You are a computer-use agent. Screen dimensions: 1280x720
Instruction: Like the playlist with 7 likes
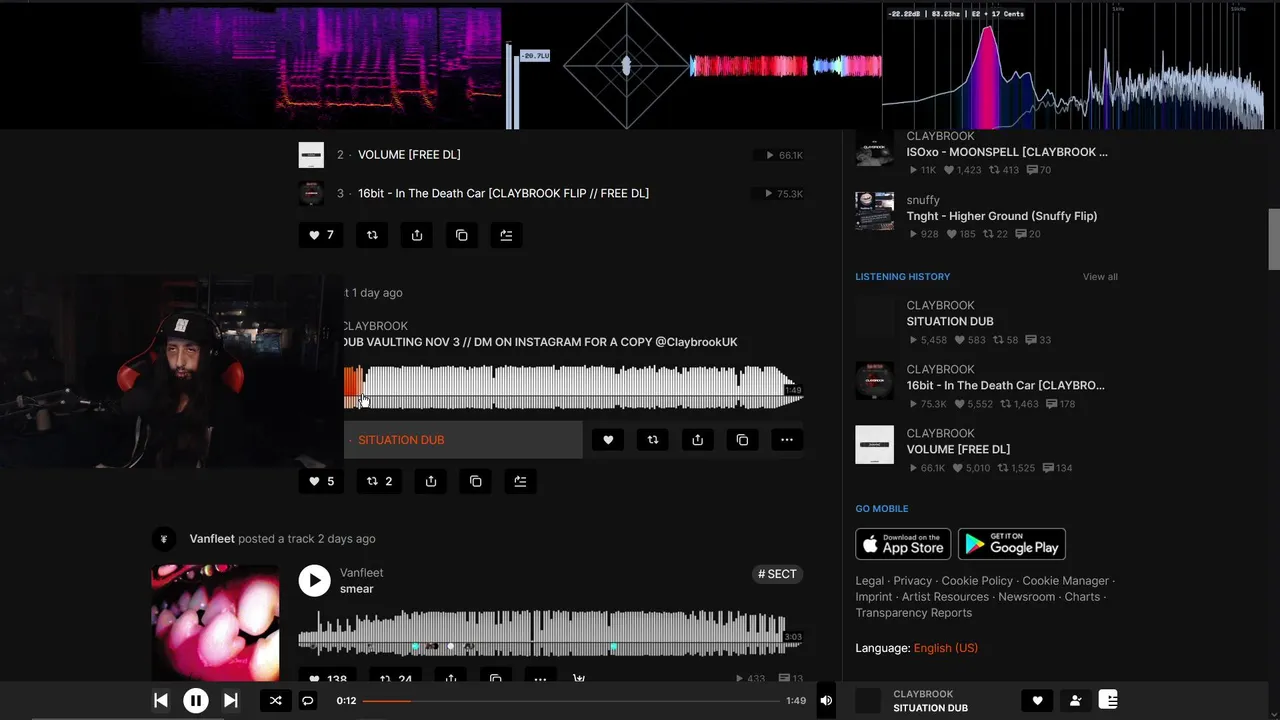click(x=321, y=235)
